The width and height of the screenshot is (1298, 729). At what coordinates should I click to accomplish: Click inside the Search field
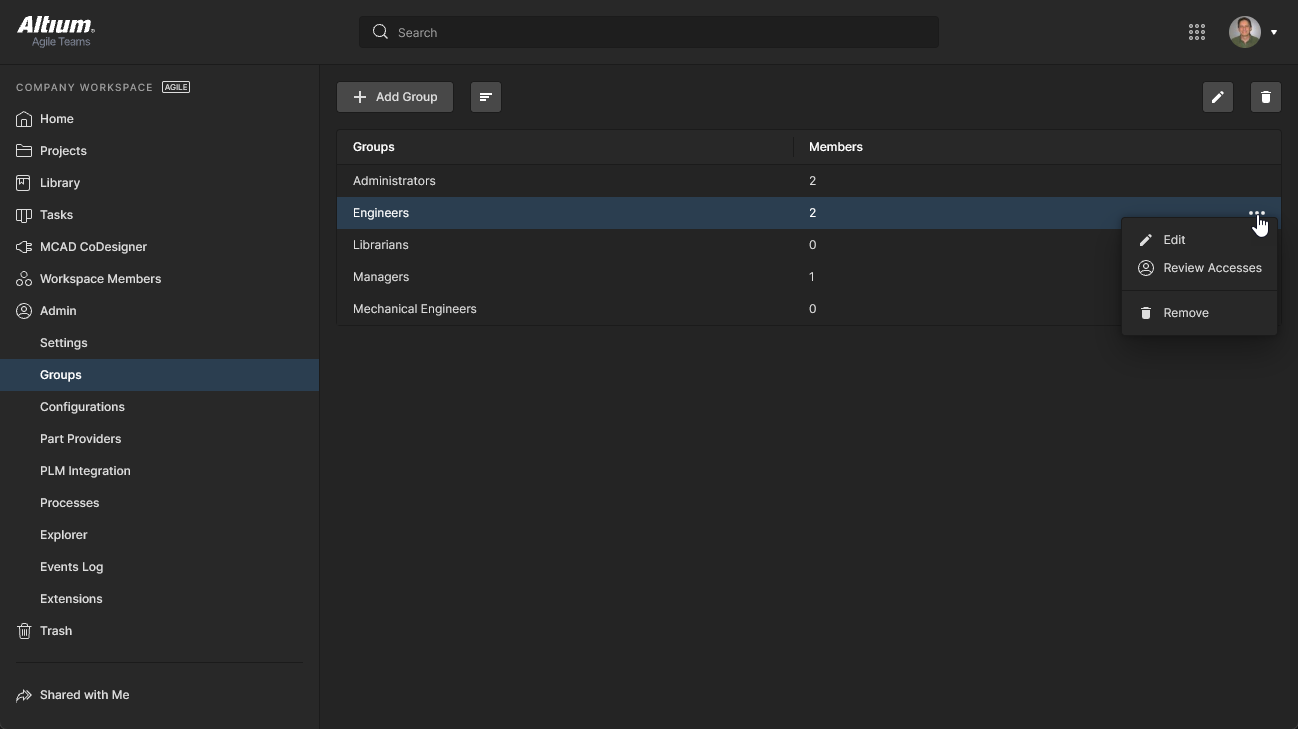[648, 31]
